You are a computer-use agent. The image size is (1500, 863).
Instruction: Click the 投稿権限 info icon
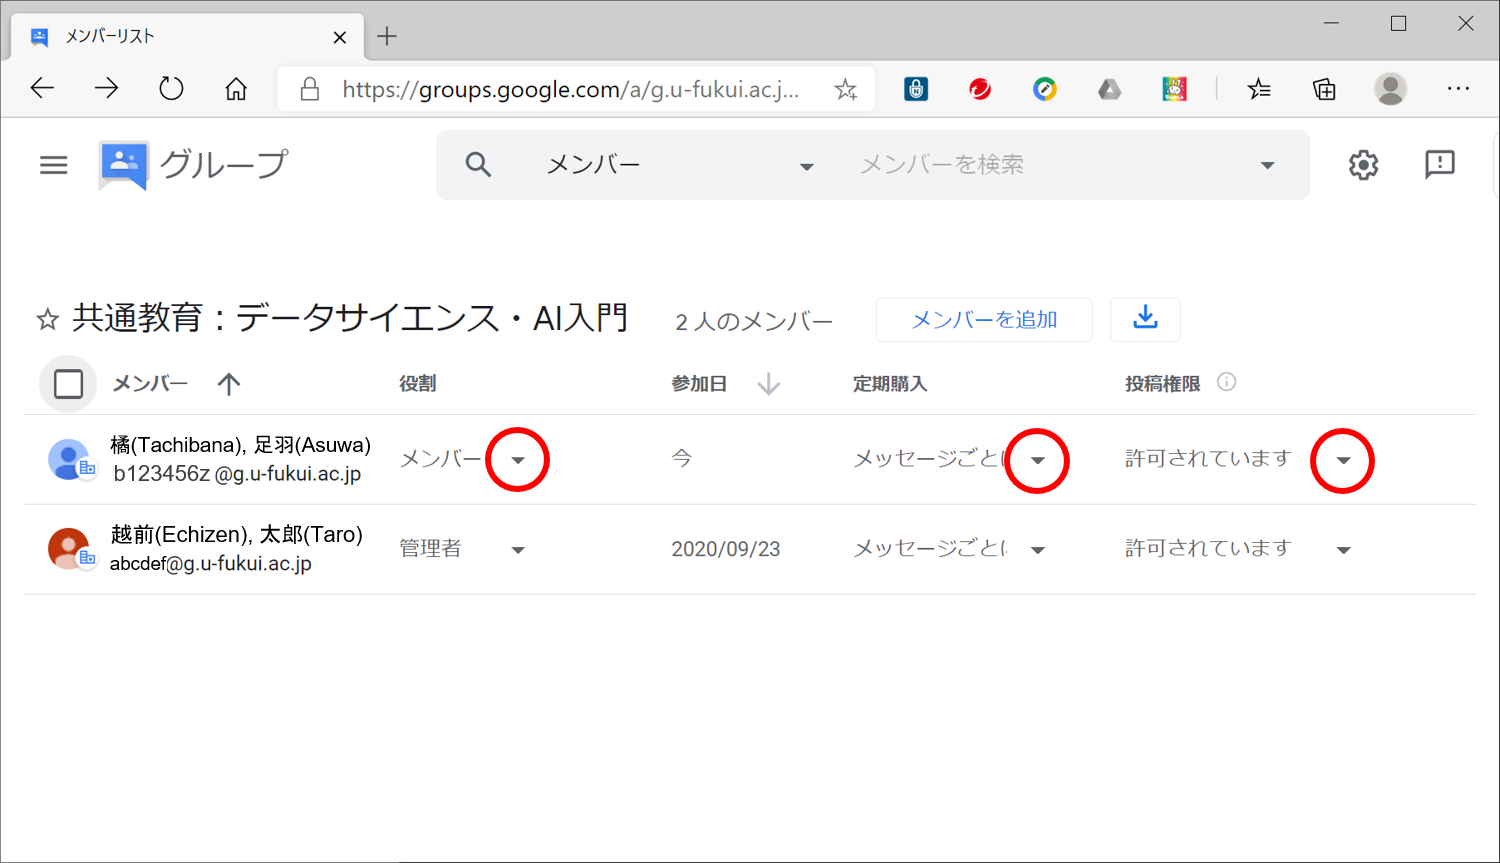pos(1226,382)
